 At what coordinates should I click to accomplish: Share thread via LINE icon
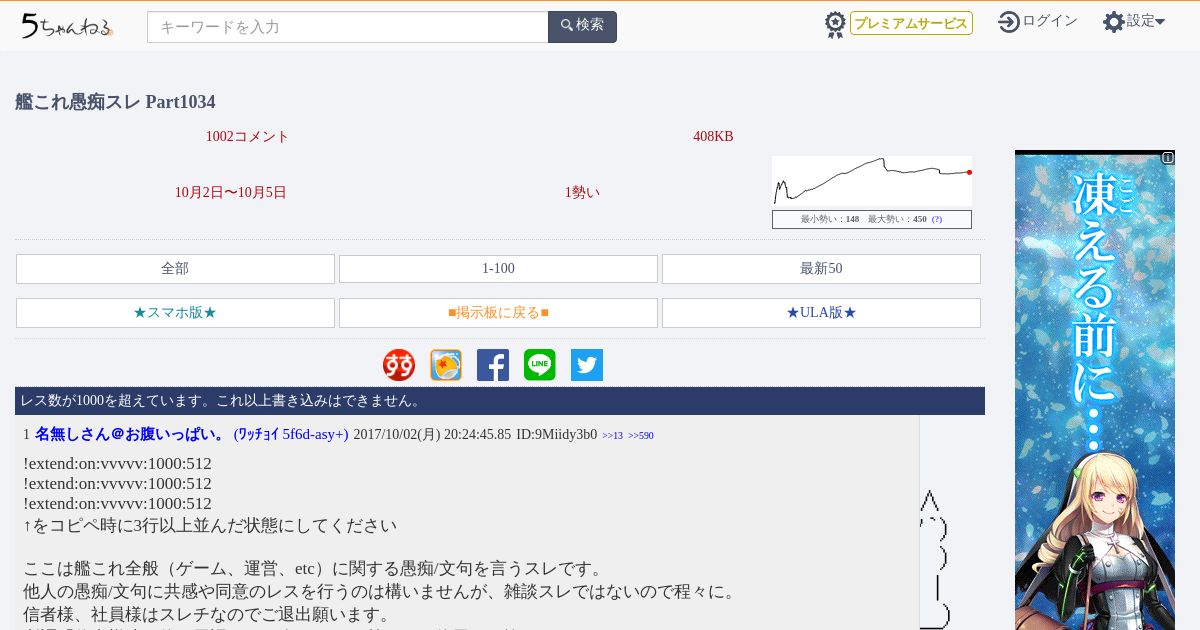coord(540,365)
